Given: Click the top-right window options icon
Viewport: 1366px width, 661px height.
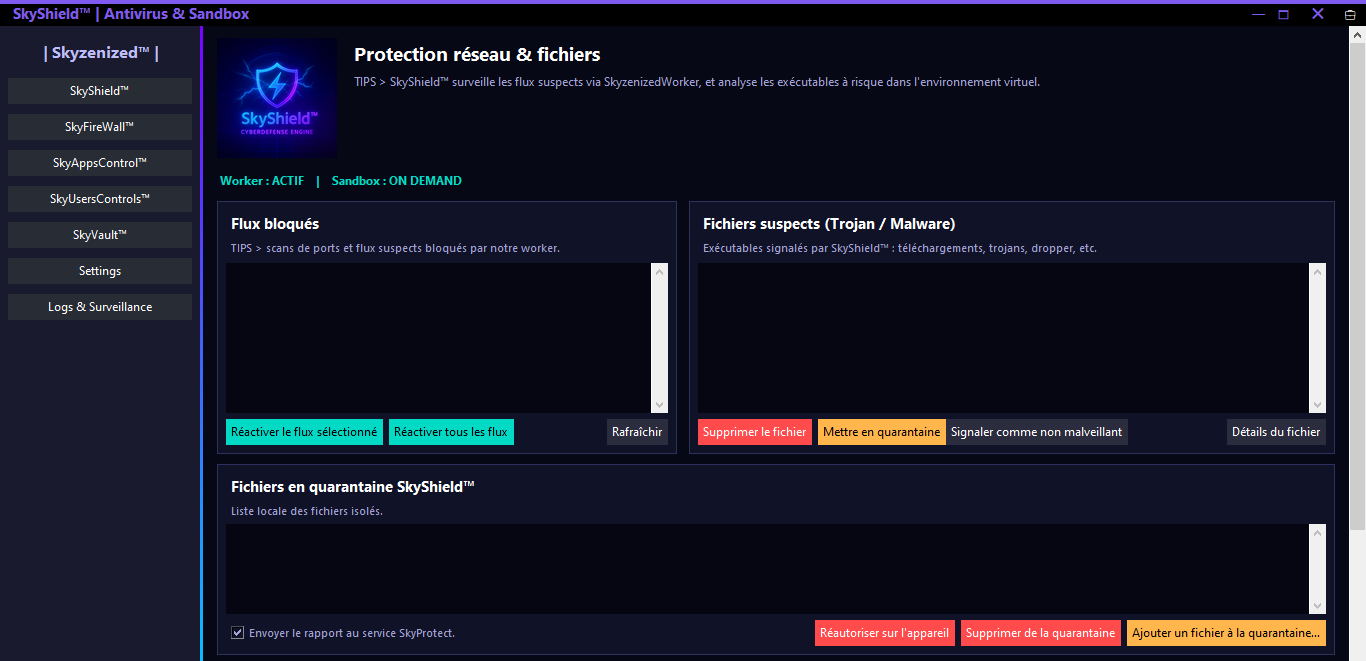Looking at the screenshot, I should point(1349,14).
